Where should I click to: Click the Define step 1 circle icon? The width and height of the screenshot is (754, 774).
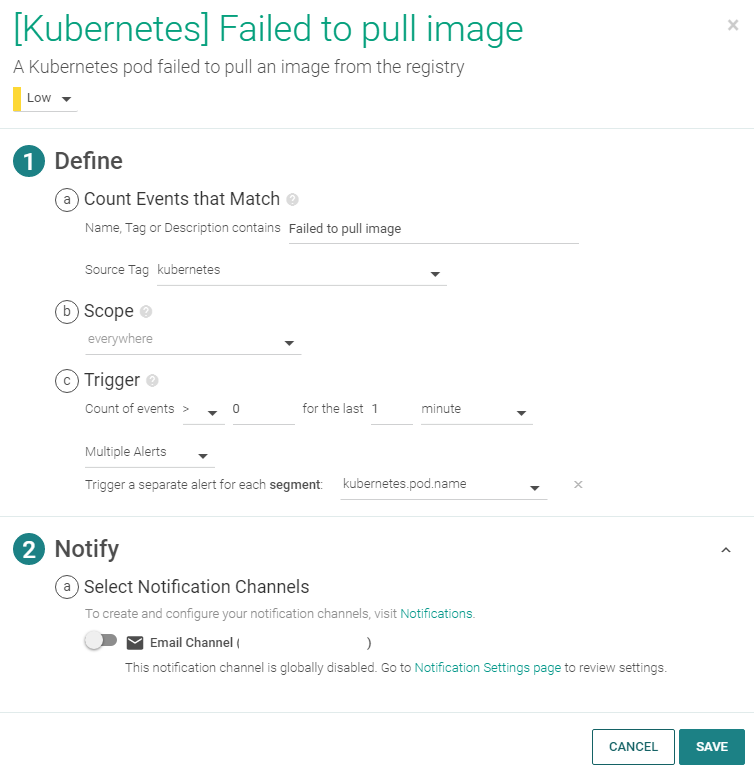[x=29, y=161]
